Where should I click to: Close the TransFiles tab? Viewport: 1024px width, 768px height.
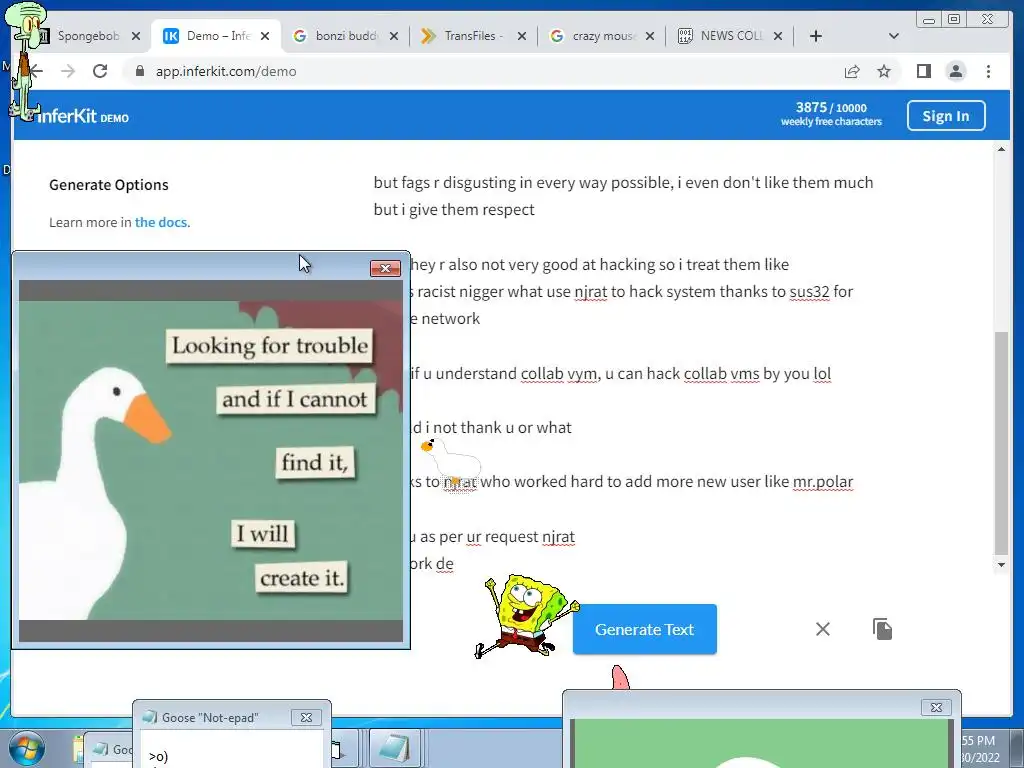coord(522,36)
